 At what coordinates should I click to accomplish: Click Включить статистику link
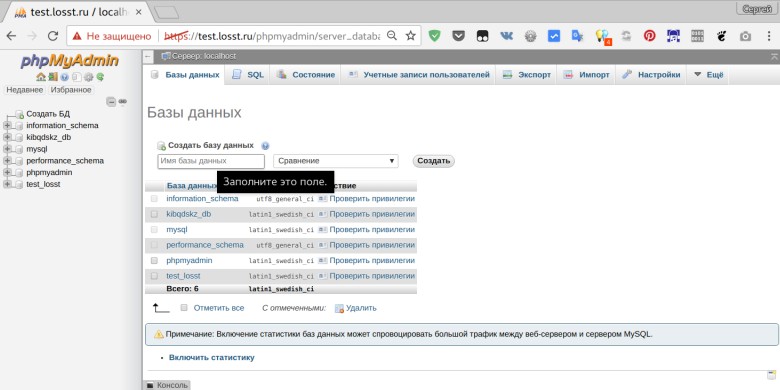211,358
